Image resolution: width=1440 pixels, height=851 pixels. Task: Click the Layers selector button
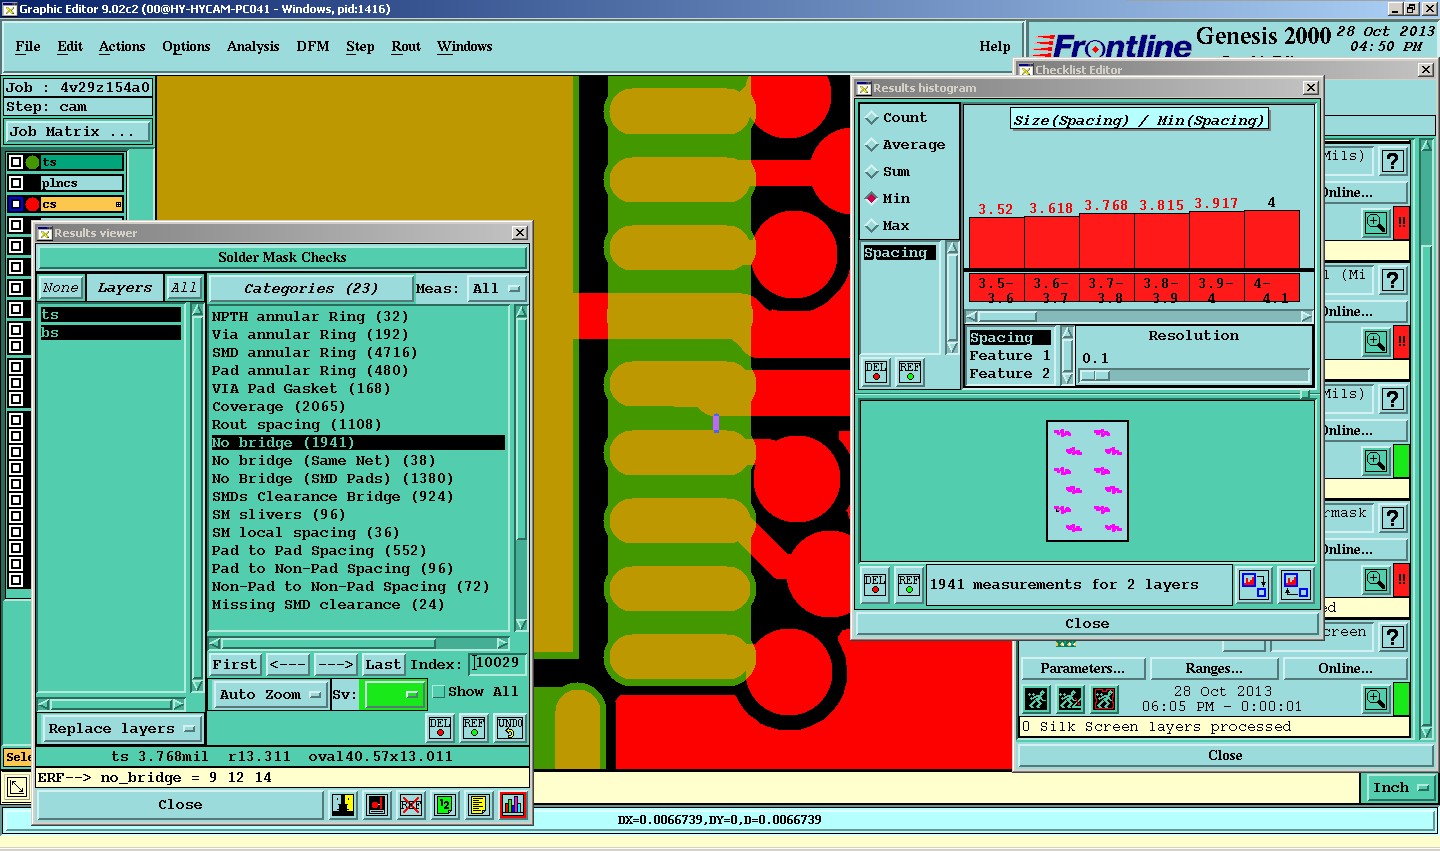click(125, 288)
